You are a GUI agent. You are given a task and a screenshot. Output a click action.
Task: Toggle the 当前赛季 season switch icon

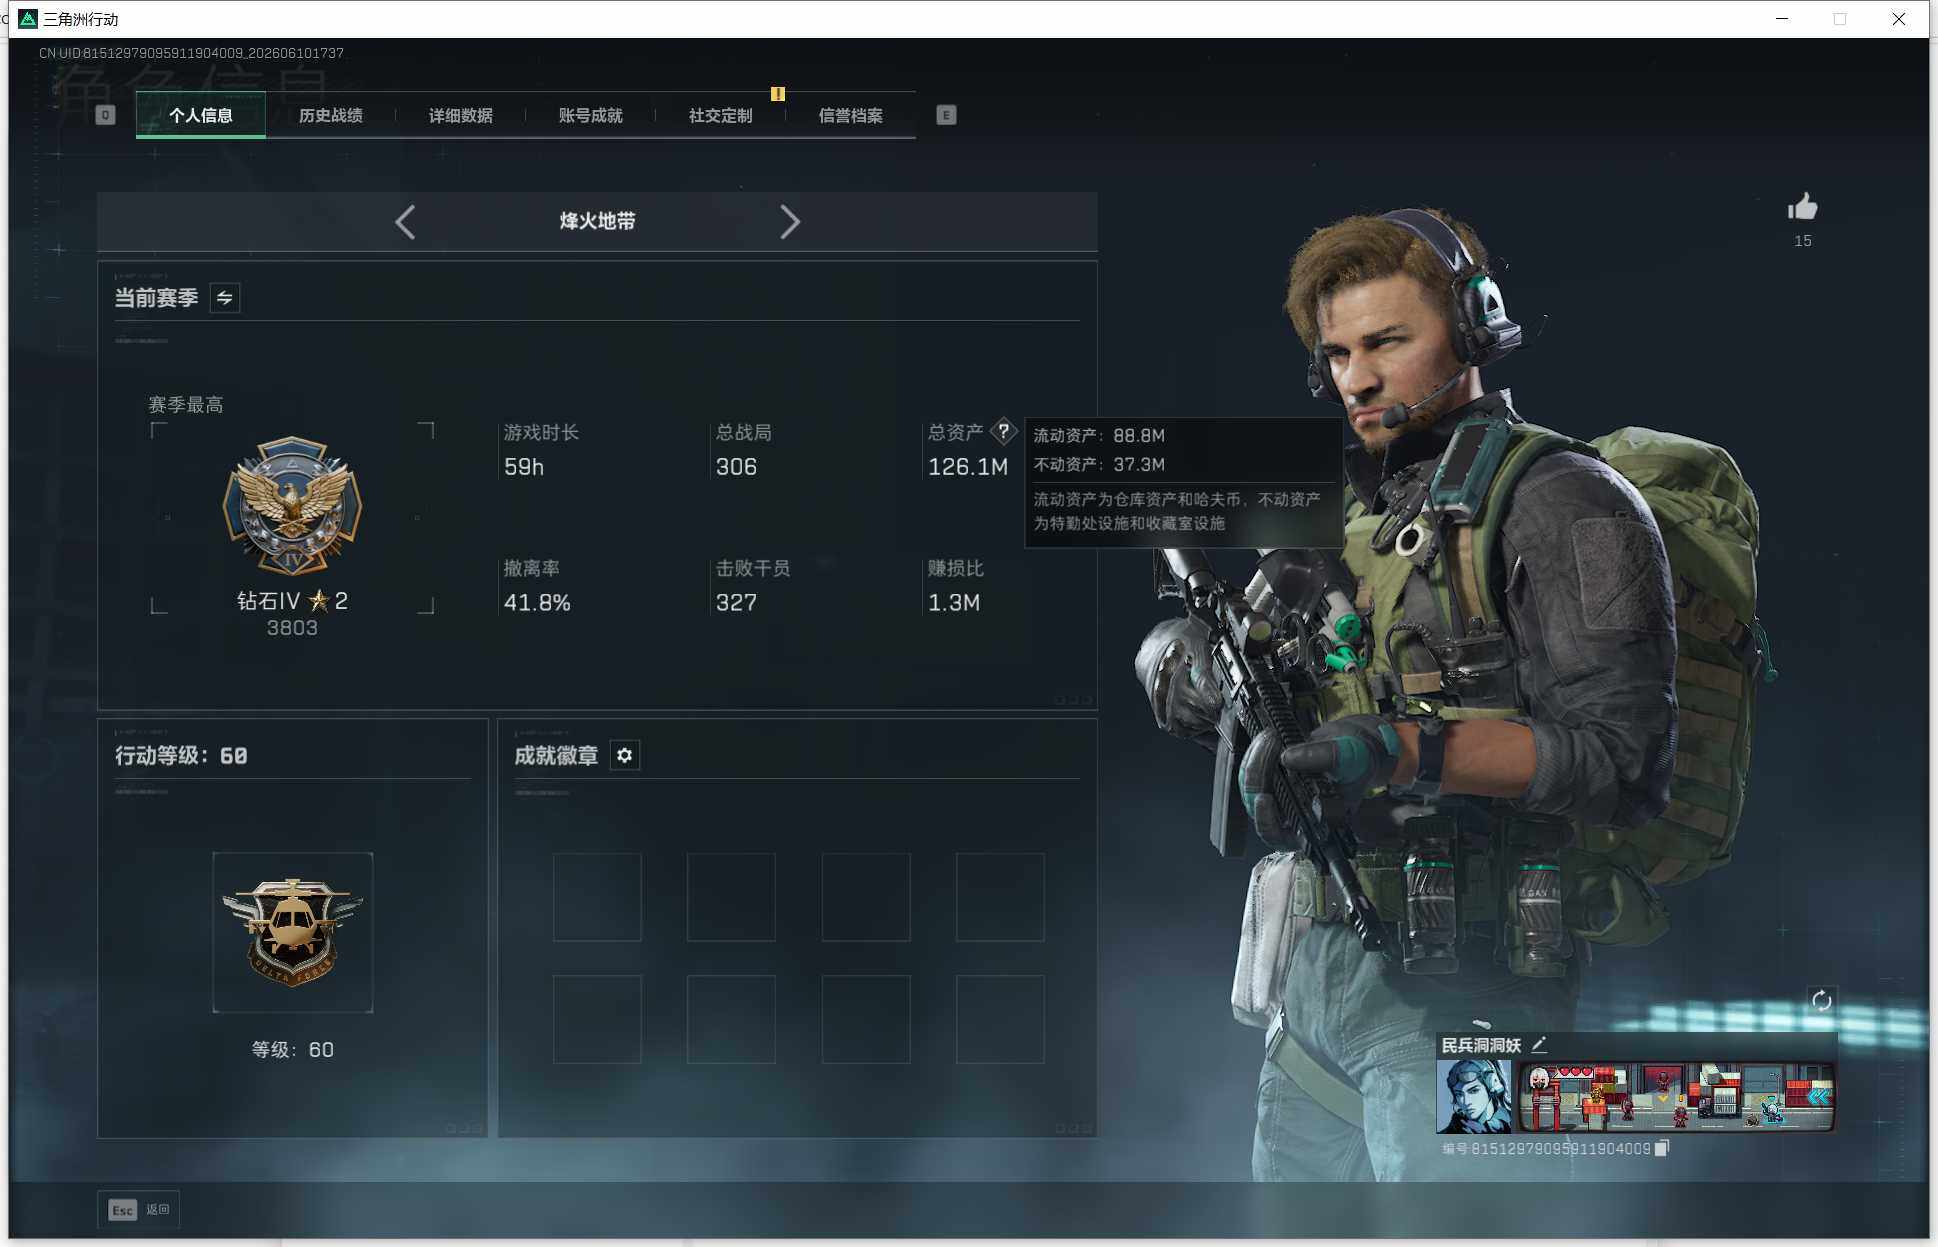(x=225, y=298)
